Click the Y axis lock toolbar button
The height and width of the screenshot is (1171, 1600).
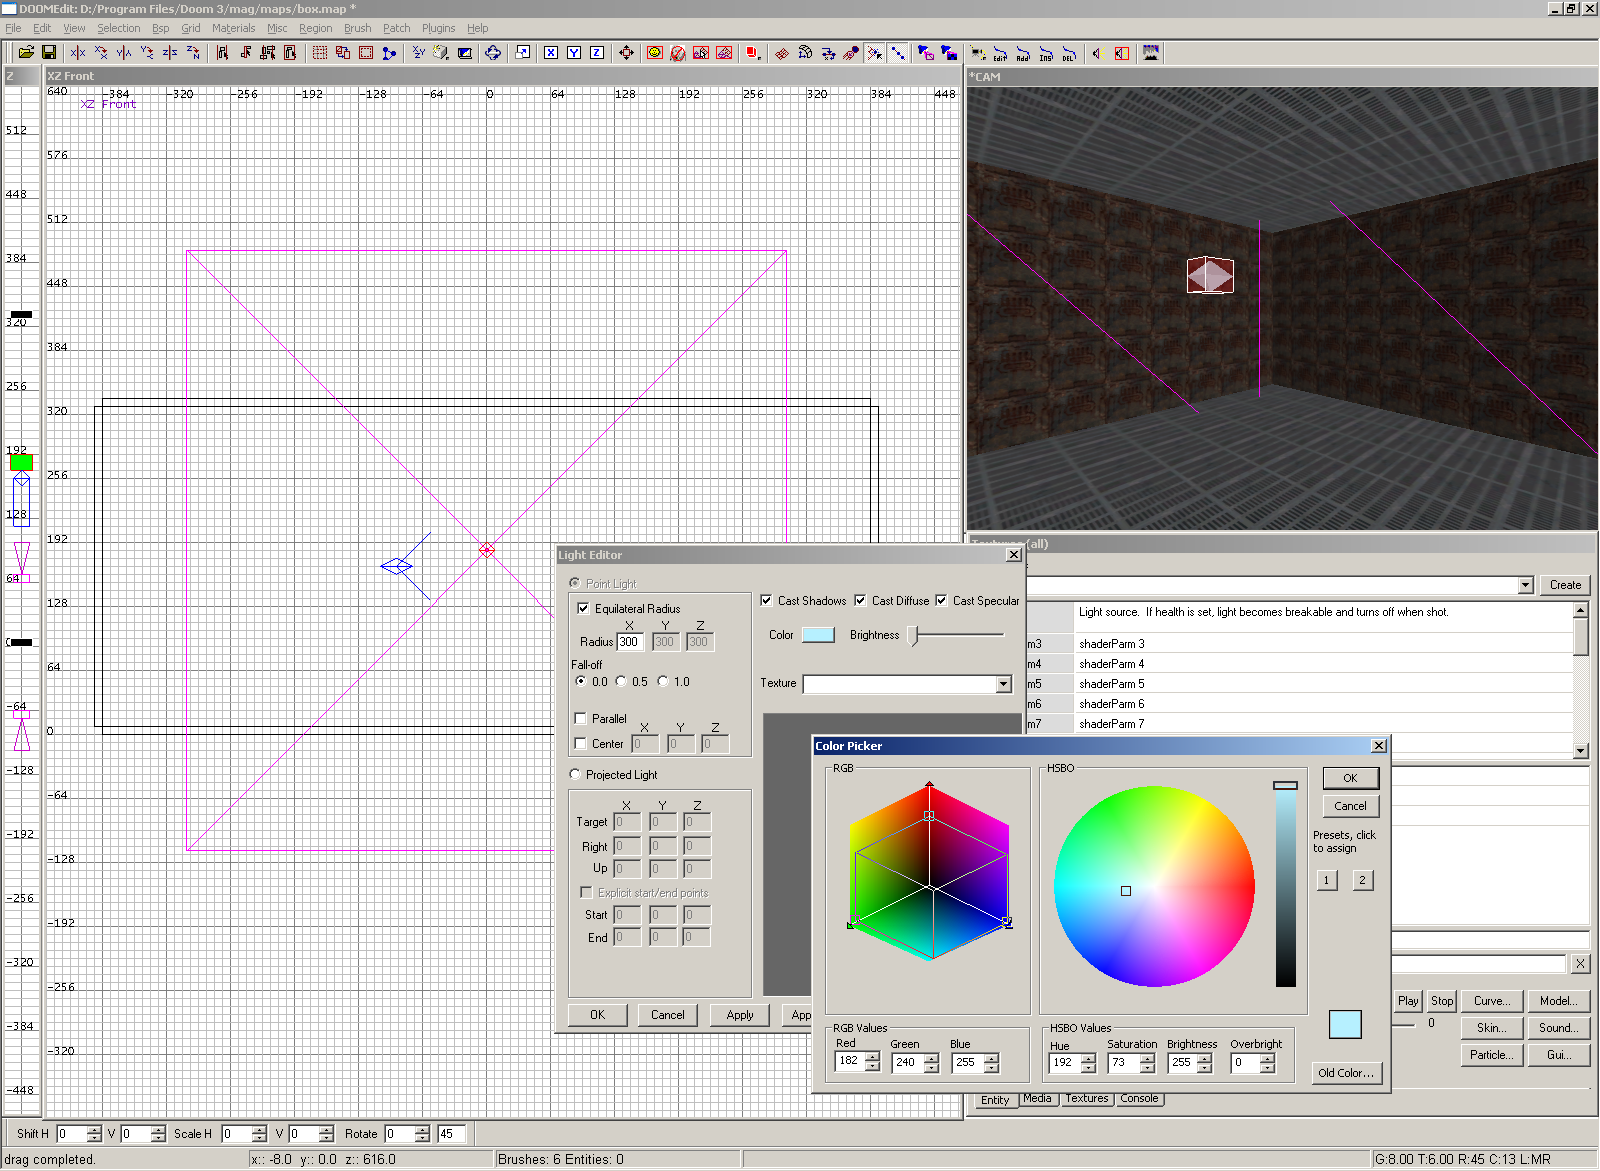(x=574, y=53)
